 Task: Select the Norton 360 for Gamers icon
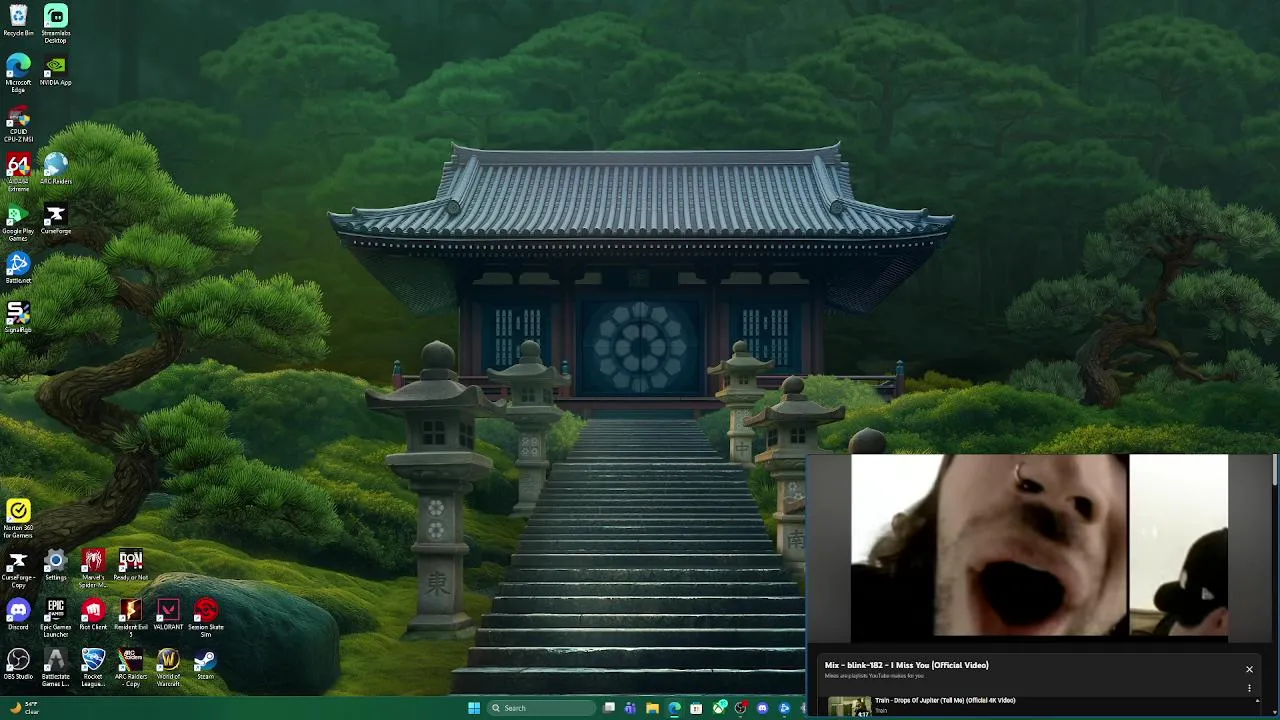click(18, 520)
